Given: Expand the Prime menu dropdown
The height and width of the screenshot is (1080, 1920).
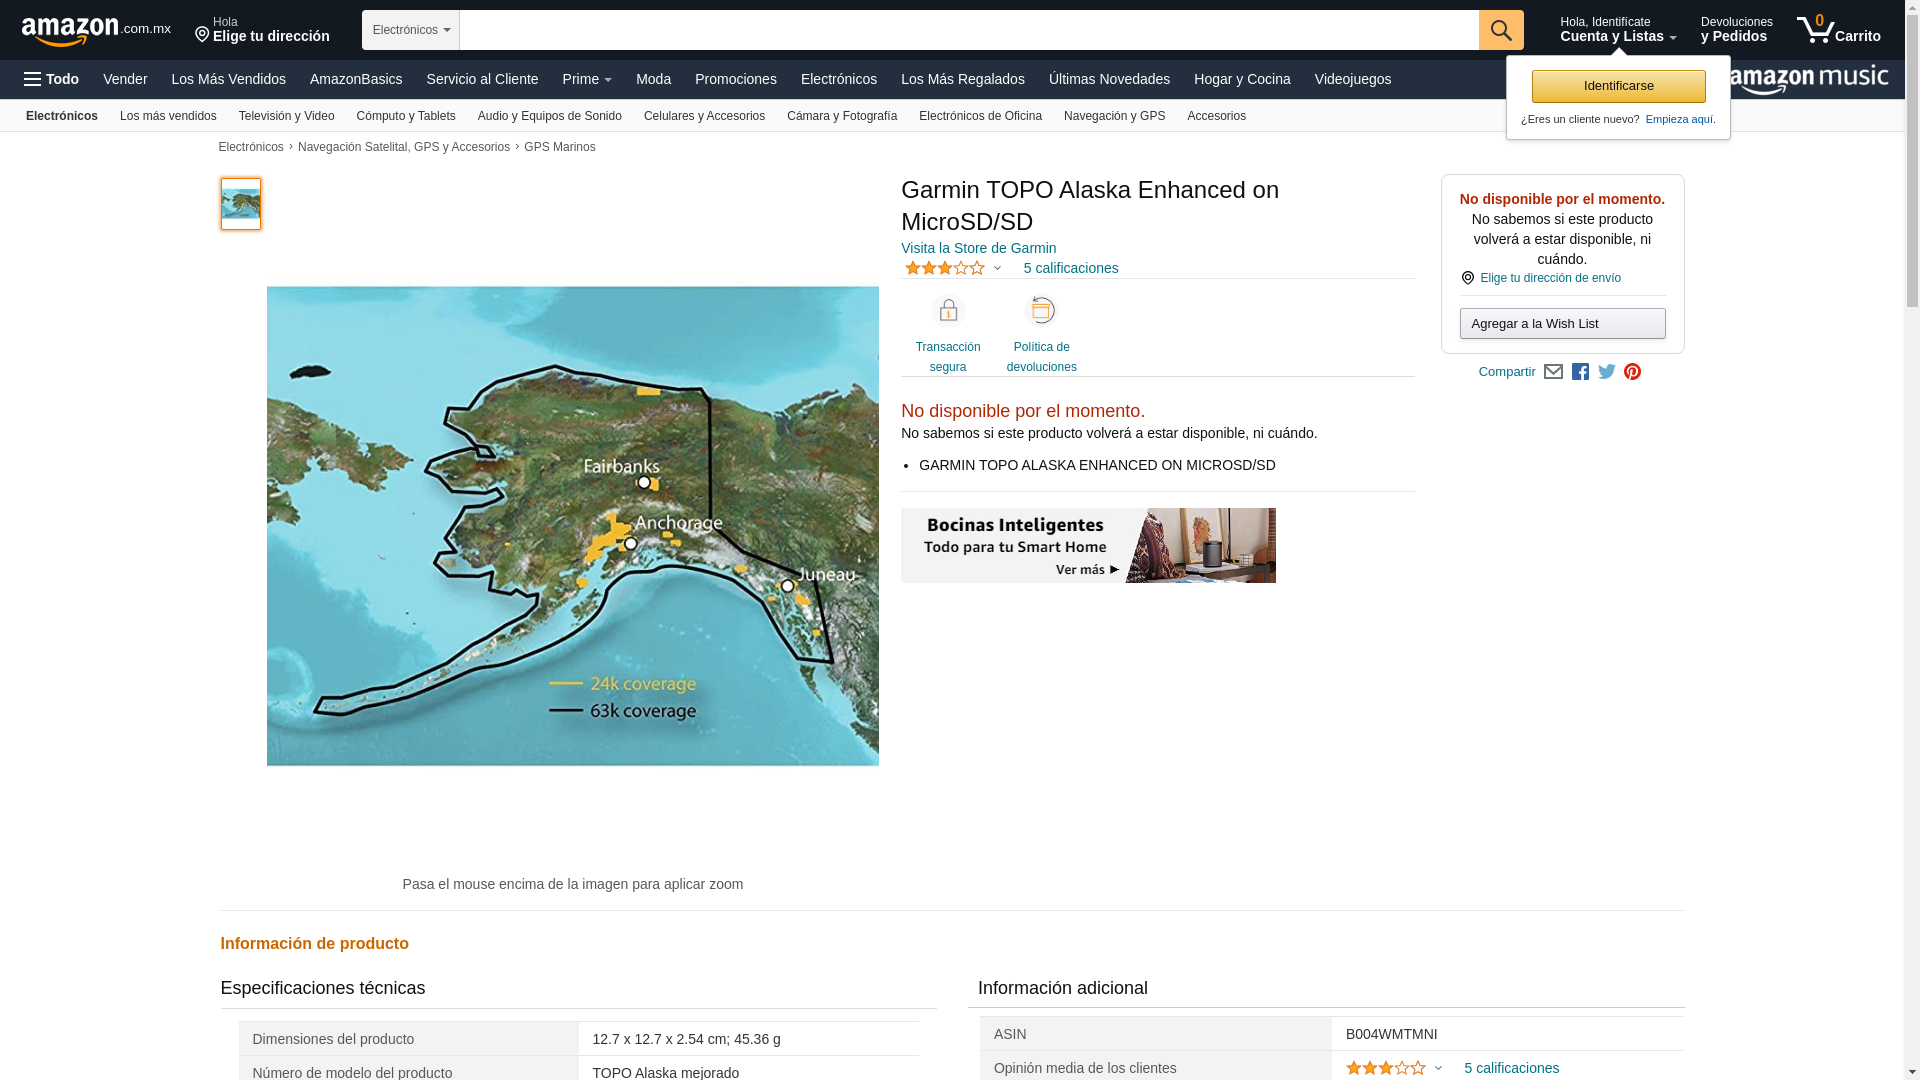Looking at the screenshot, I should pyautogui.click(x=586, y=79).
